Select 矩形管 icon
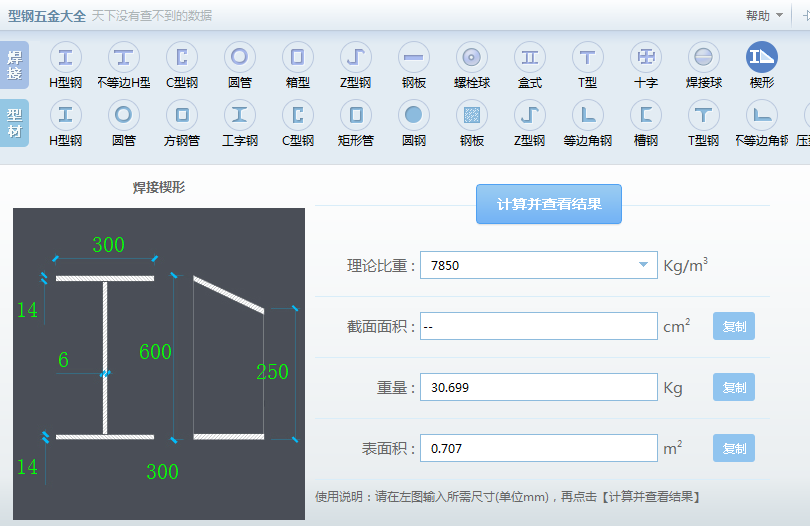The image size is (810, 526). click(355, 115)
